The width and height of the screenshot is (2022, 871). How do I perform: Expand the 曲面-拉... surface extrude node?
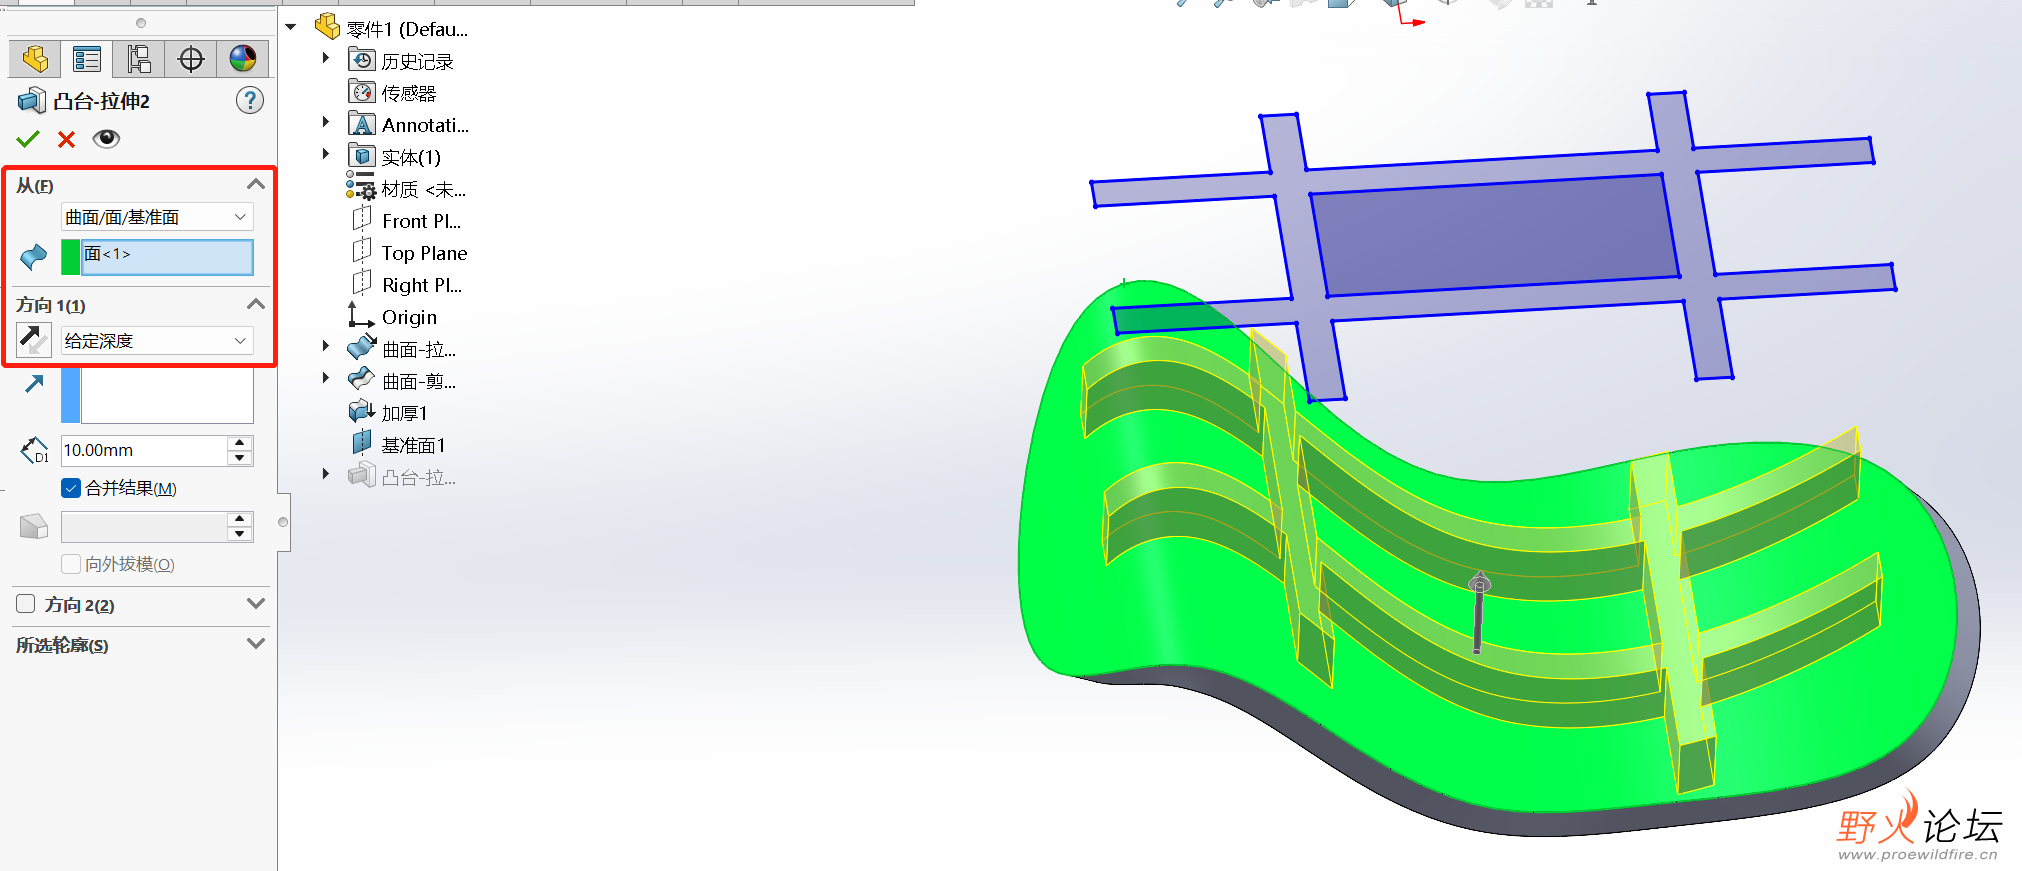pyautogui.click(x=326, y=347)
